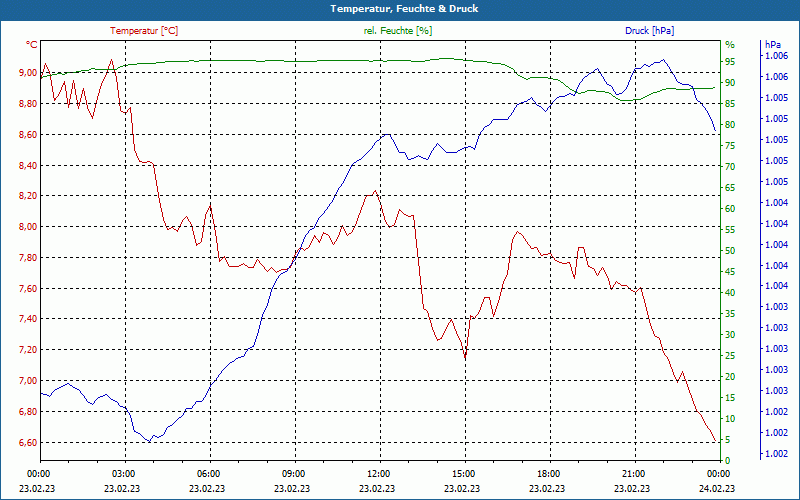
Task: Click the 60 humidity axis value
Action: [730, 209]
